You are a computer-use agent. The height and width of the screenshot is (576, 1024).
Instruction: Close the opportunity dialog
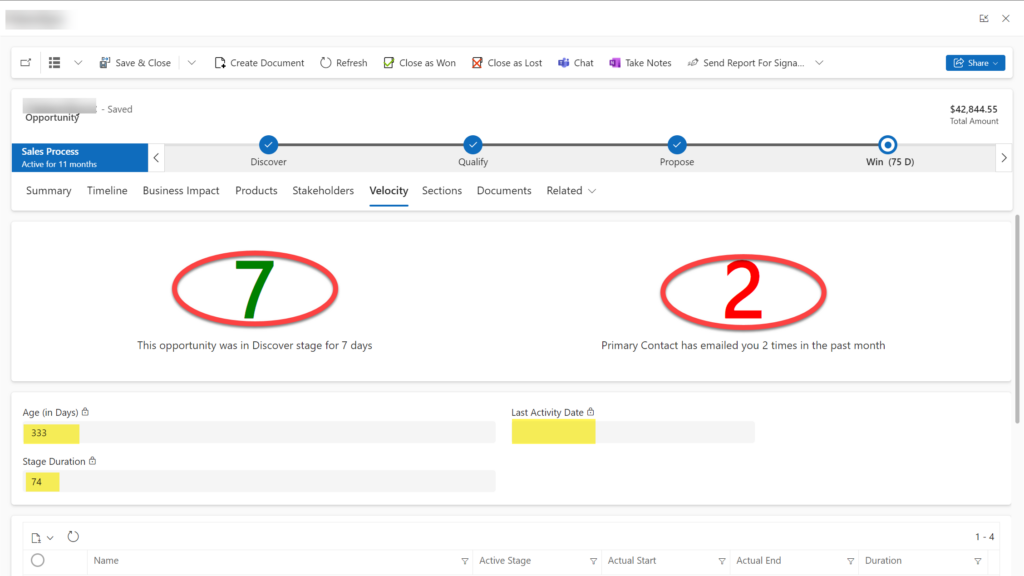[1006, 18]
